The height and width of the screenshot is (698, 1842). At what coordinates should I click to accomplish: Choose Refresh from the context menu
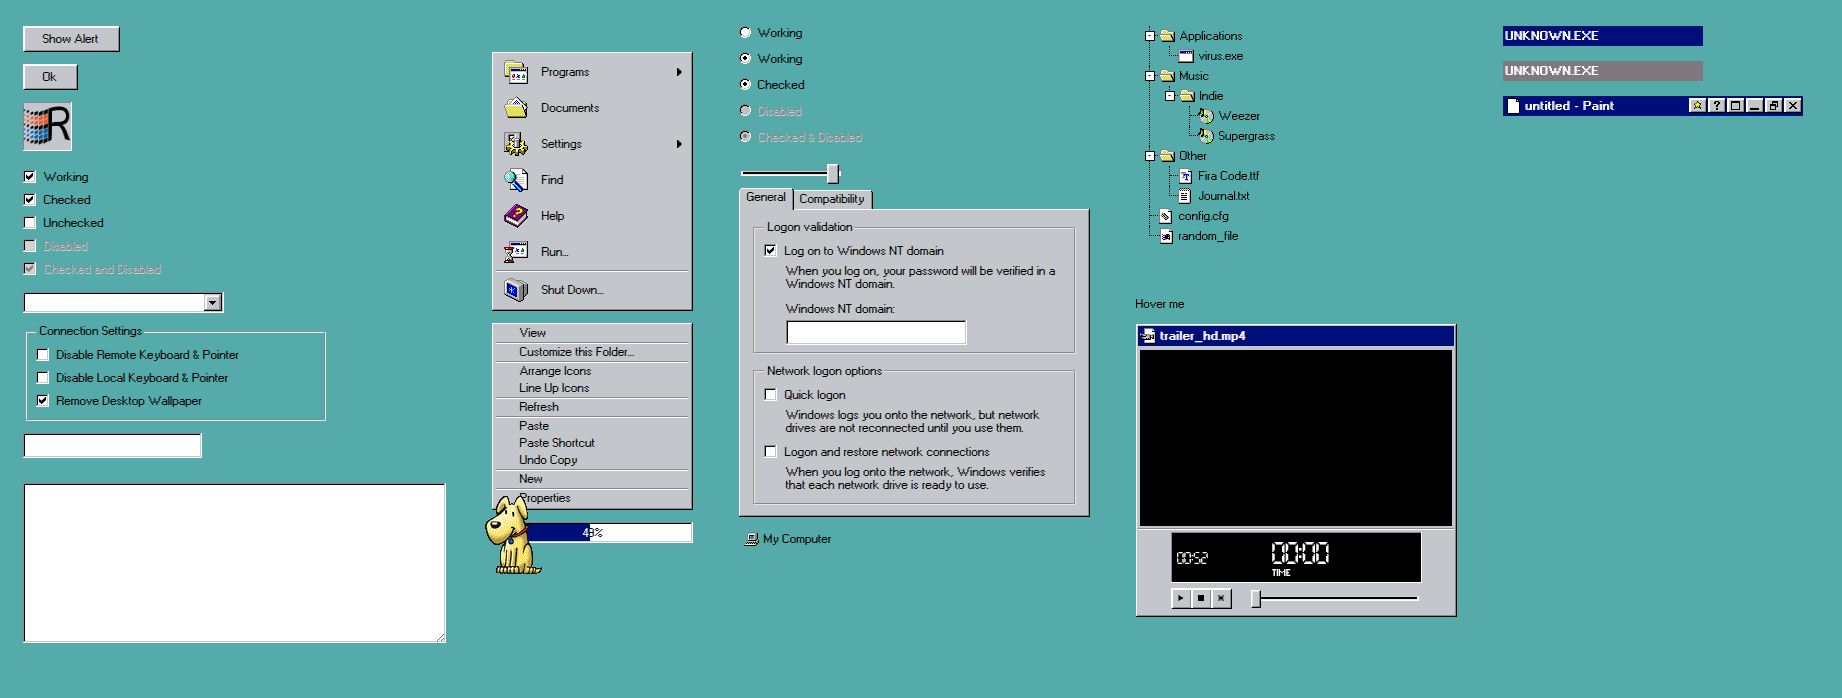click(539, 407)
